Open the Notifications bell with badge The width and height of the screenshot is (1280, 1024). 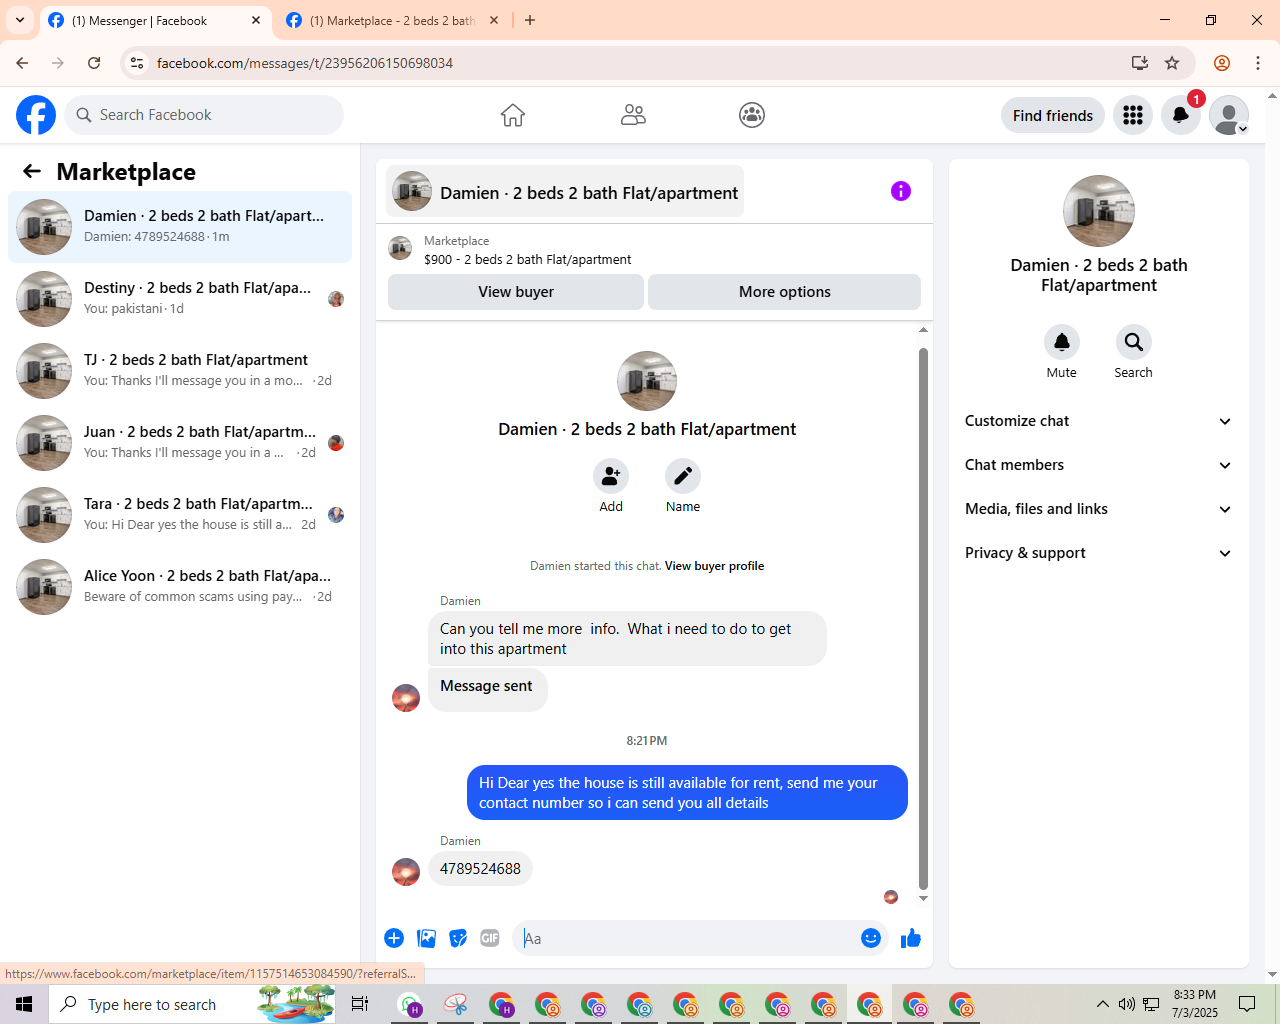(x=1181, y=115)
